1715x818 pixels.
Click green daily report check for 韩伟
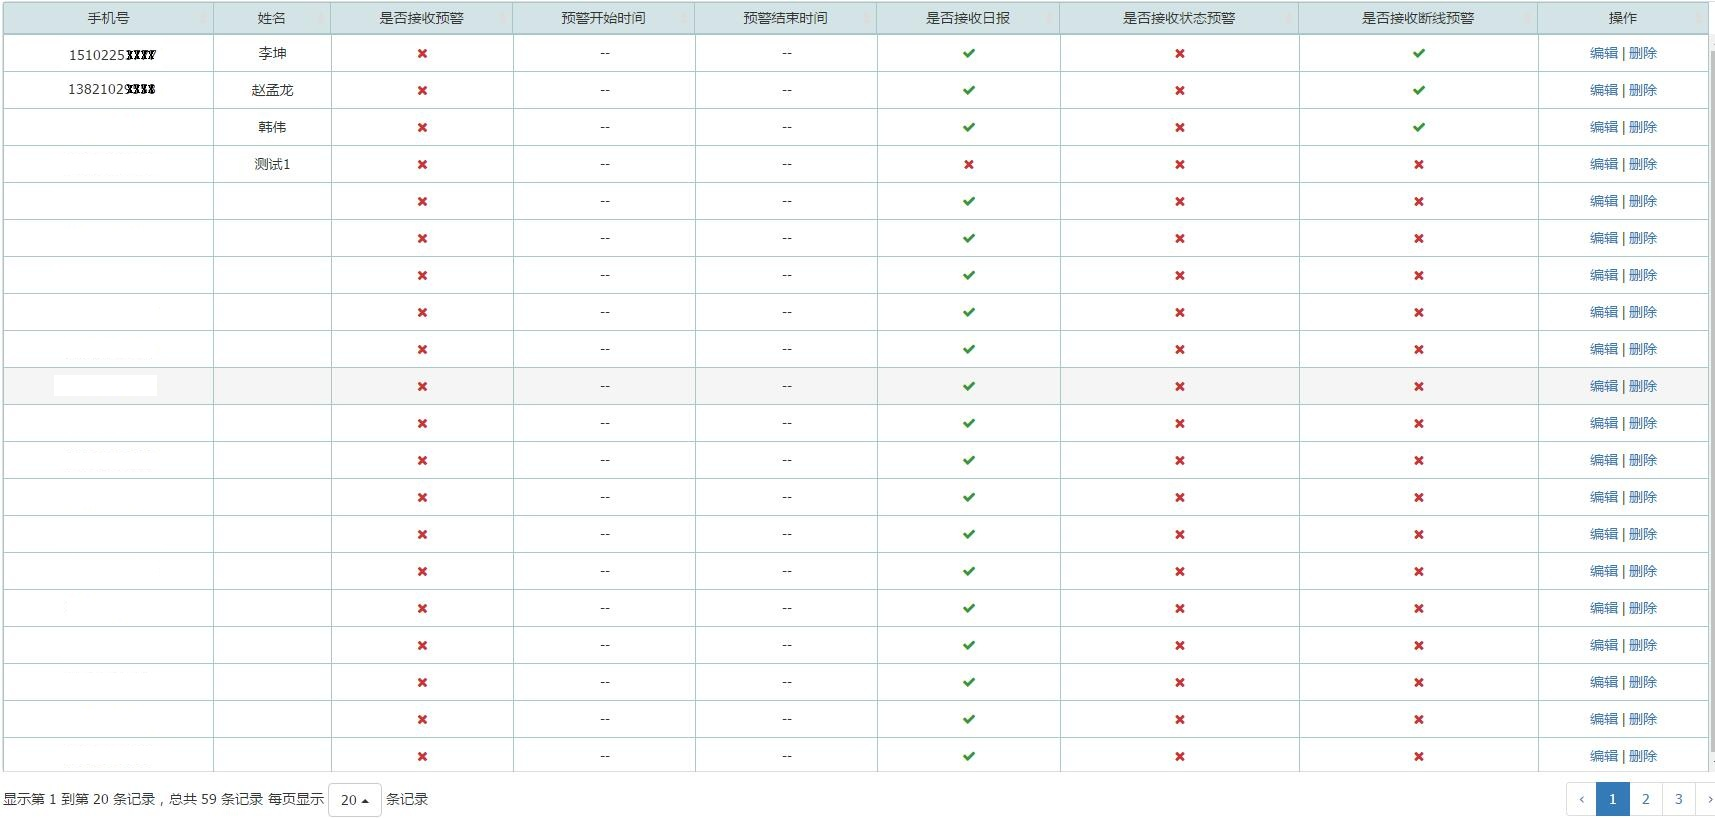coord(968,127)
